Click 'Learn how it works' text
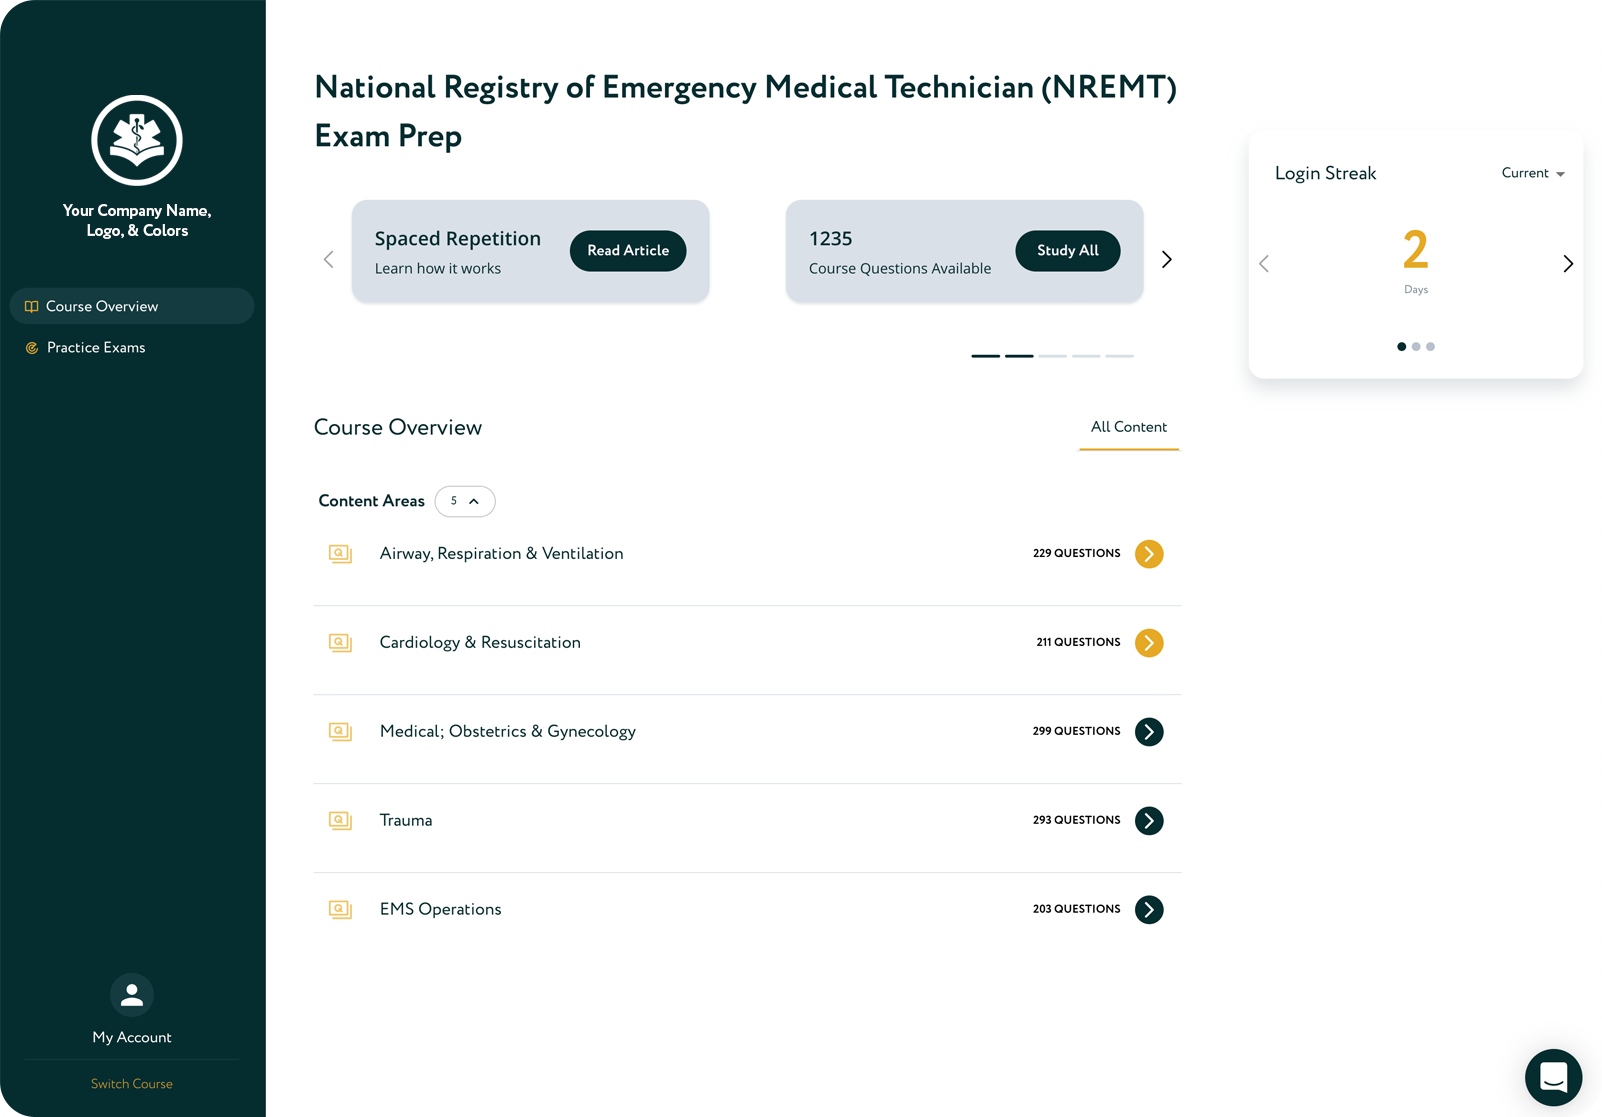 point(438,269)
